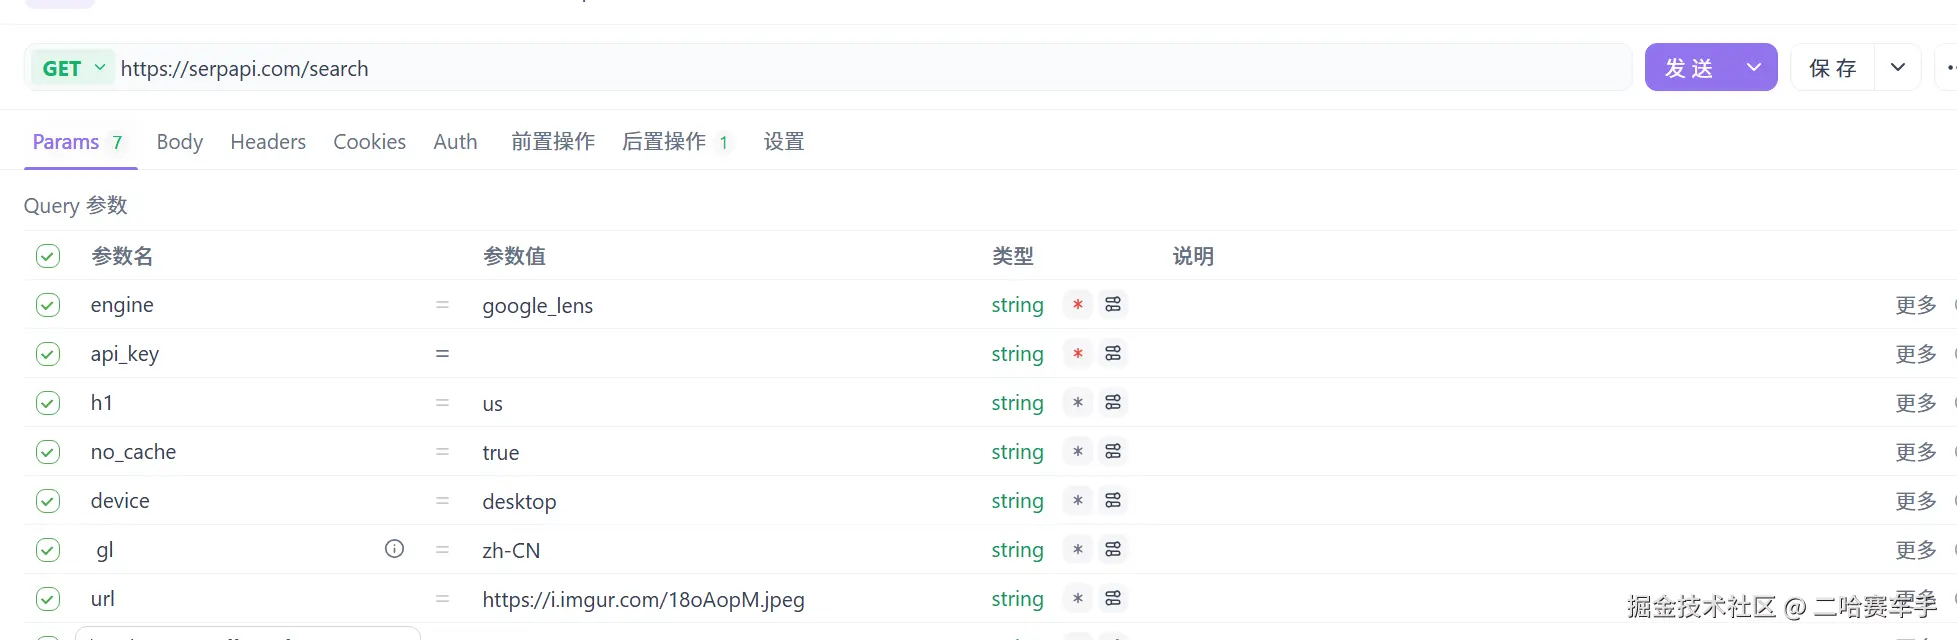Expand the save button dropdown arrow

[1897, 67]
